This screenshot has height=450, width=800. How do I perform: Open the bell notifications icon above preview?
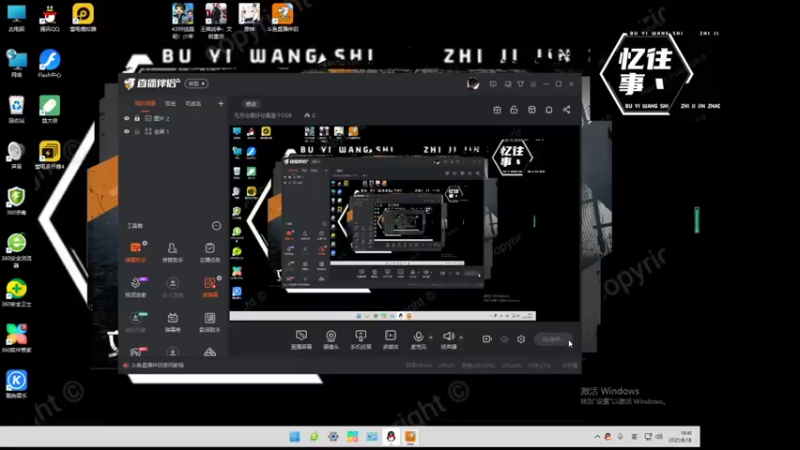pos(549,110)
